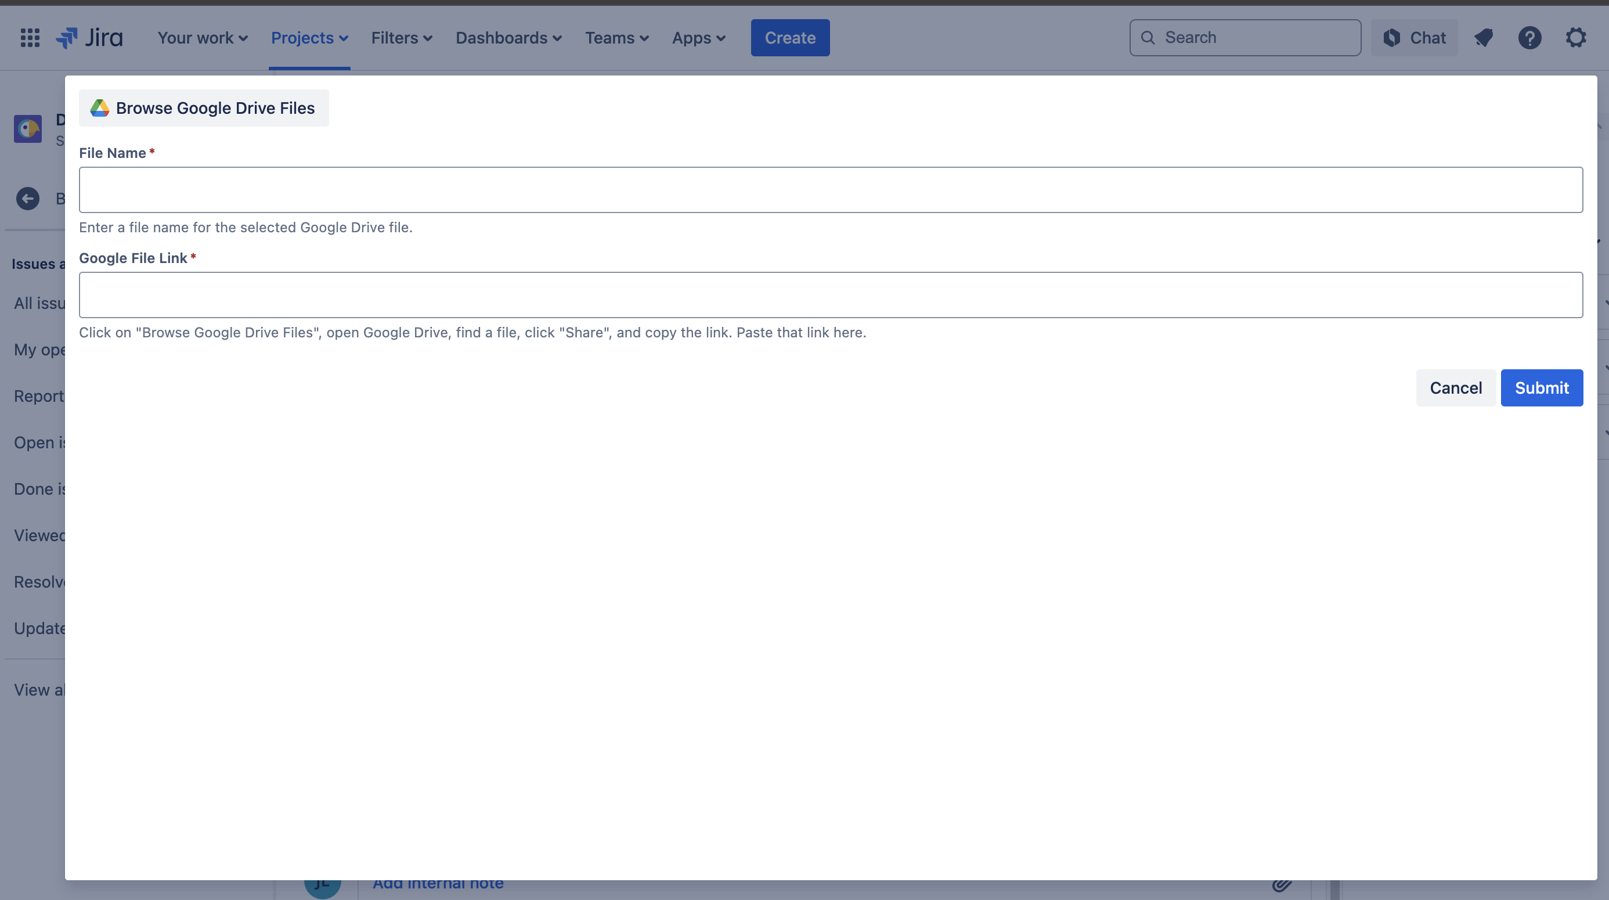The height and width of the screenshot is (900, 1609).
Task: Cancel the dialog
Action: tap(1455, 388)
